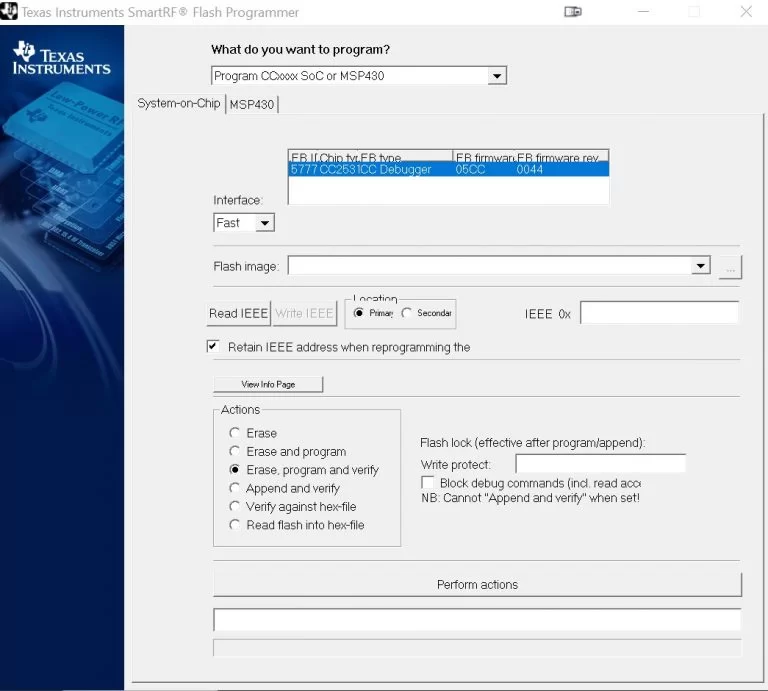Select the Erase radio option
The height and width of the screenshot is (691, 768).
(235, 433)
